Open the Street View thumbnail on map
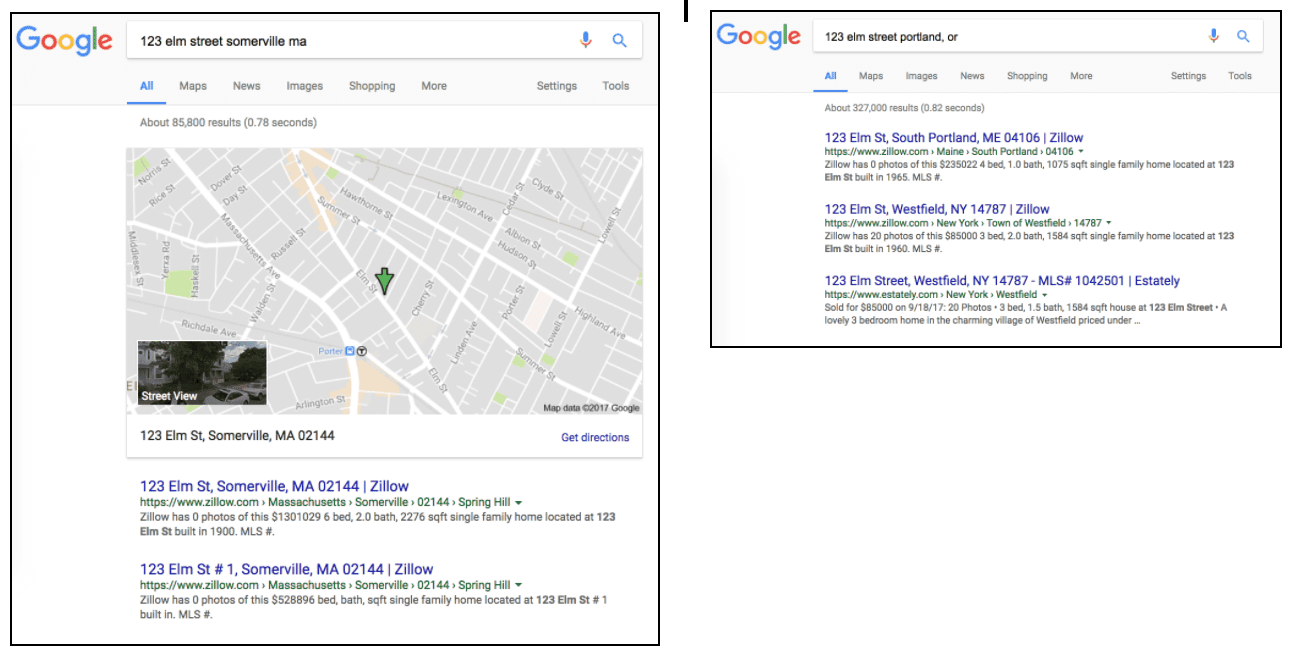Image resolution: width=1294 pixels, height=660 pixels. coord(202,373)
